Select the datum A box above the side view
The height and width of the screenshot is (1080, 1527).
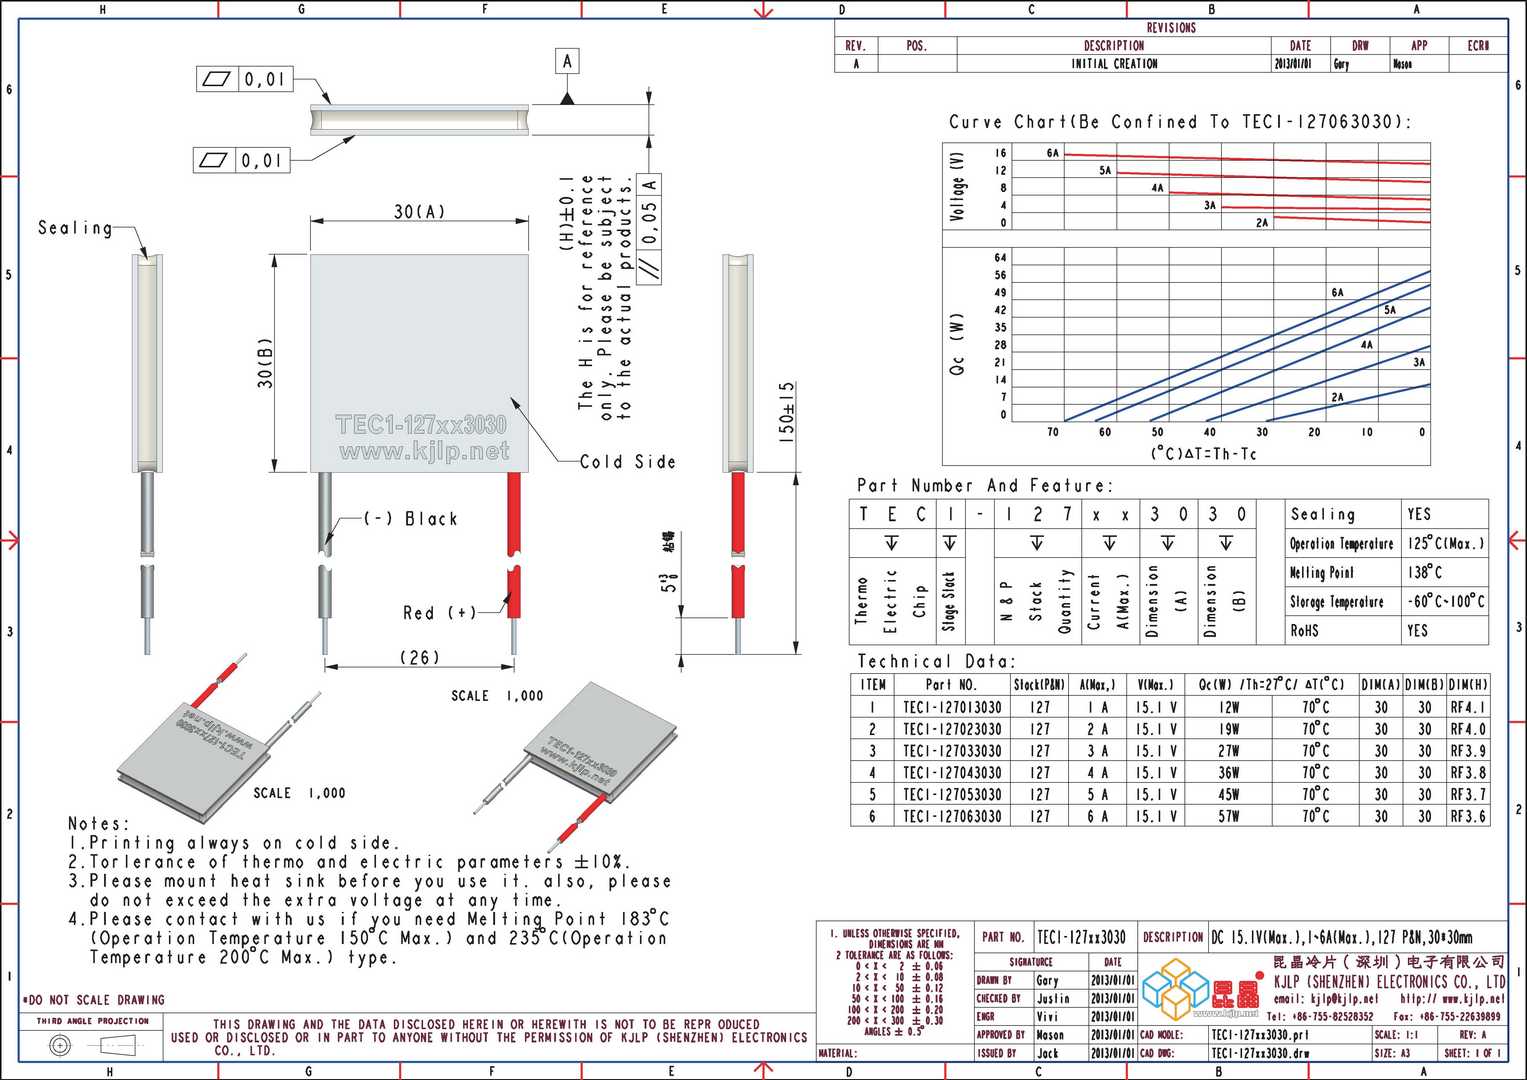pyautogui.click(x=567, y=61)
